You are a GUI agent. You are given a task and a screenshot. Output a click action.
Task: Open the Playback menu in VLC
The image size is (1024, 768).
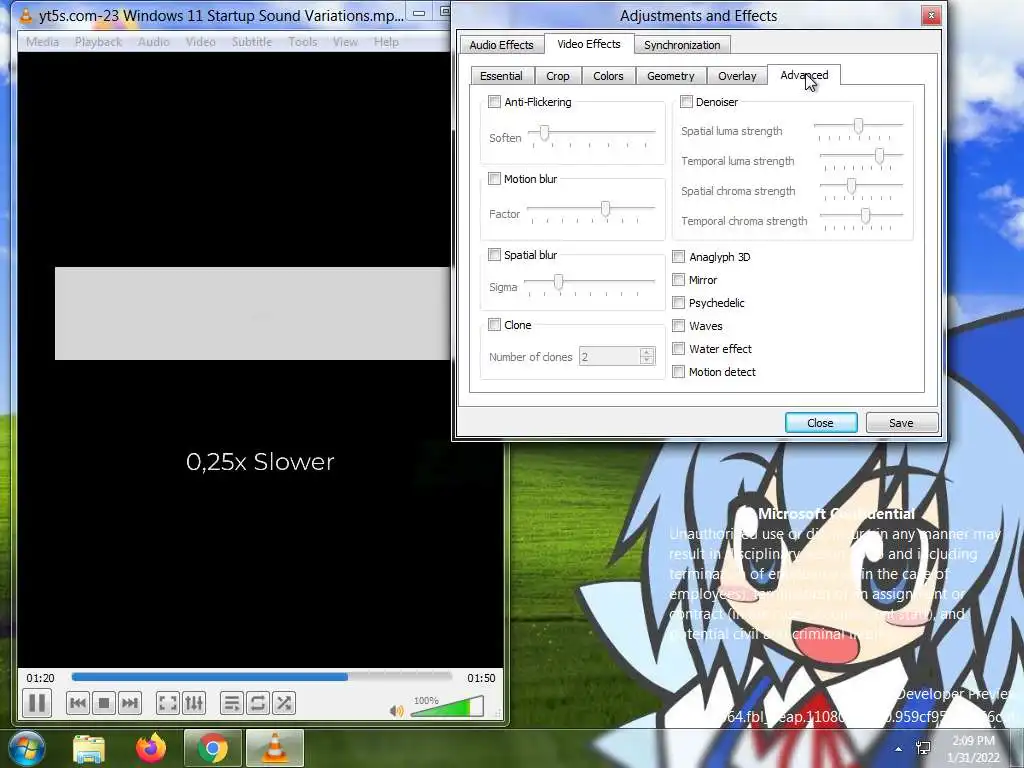pyautogui.click(x=98, y=42)
